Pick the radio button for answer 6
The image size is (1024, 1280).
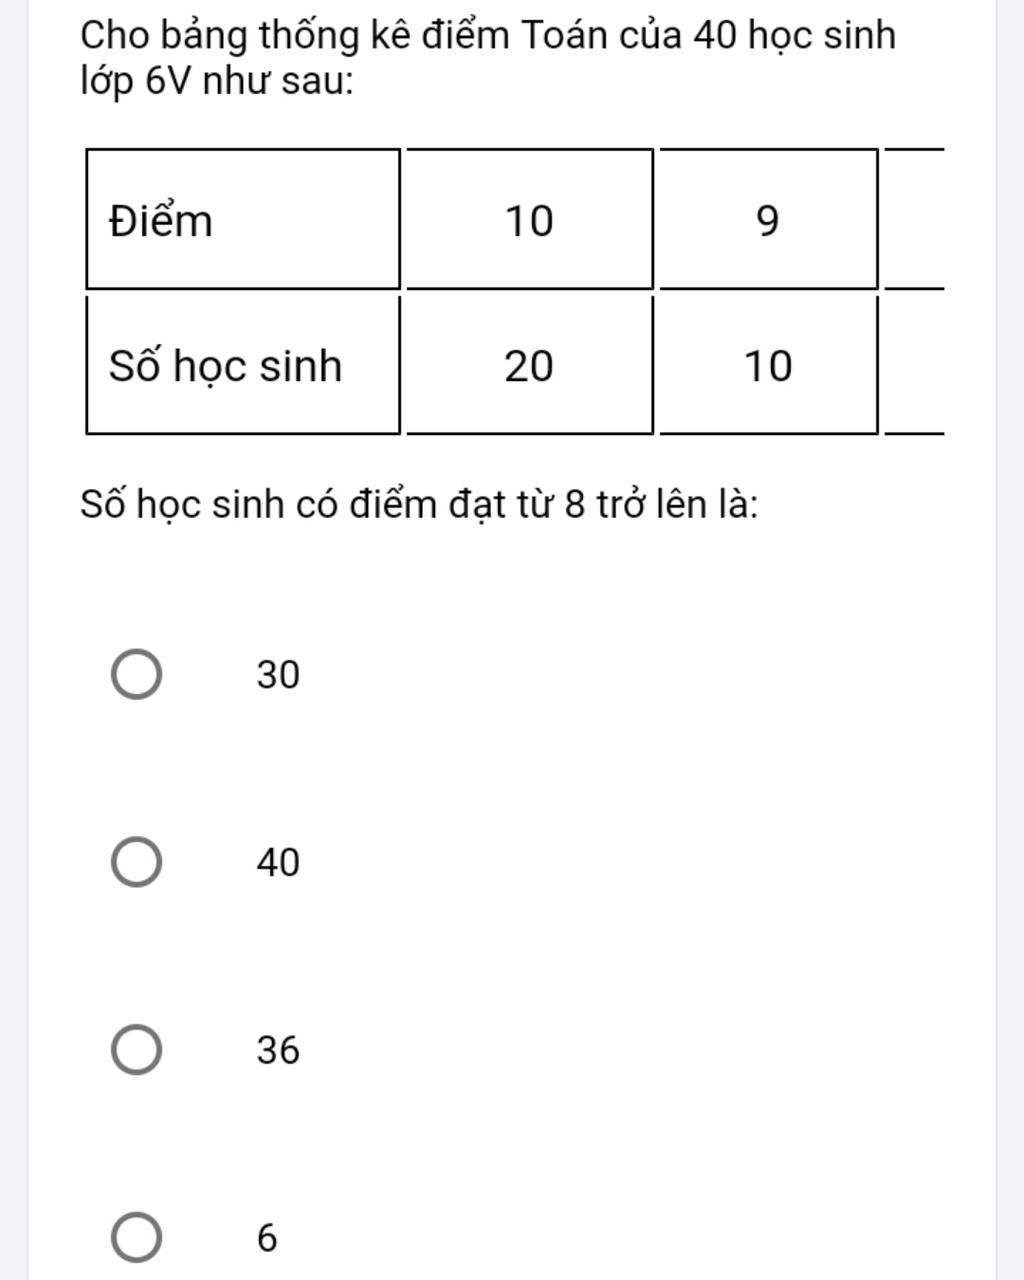tap(135, 1238)
